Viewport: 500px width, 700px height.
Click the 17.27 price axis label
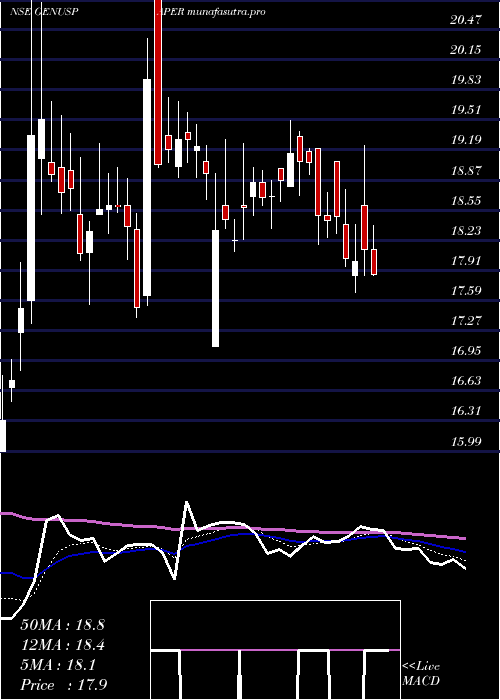466,321
